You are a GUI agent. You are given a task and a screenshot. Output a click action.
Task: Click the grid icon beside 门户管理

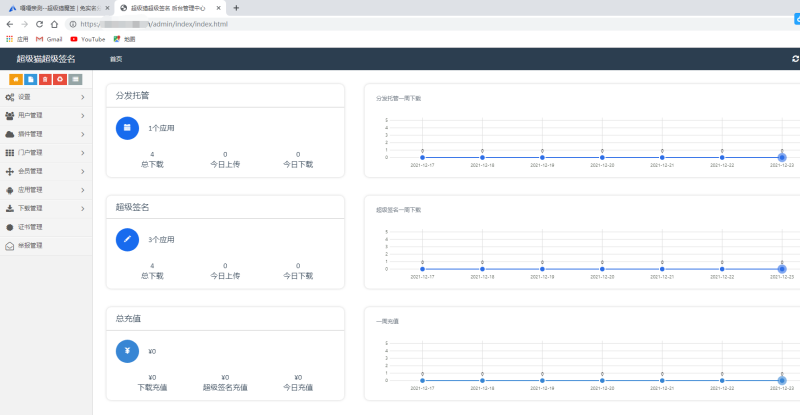click(x=10, y=153)
